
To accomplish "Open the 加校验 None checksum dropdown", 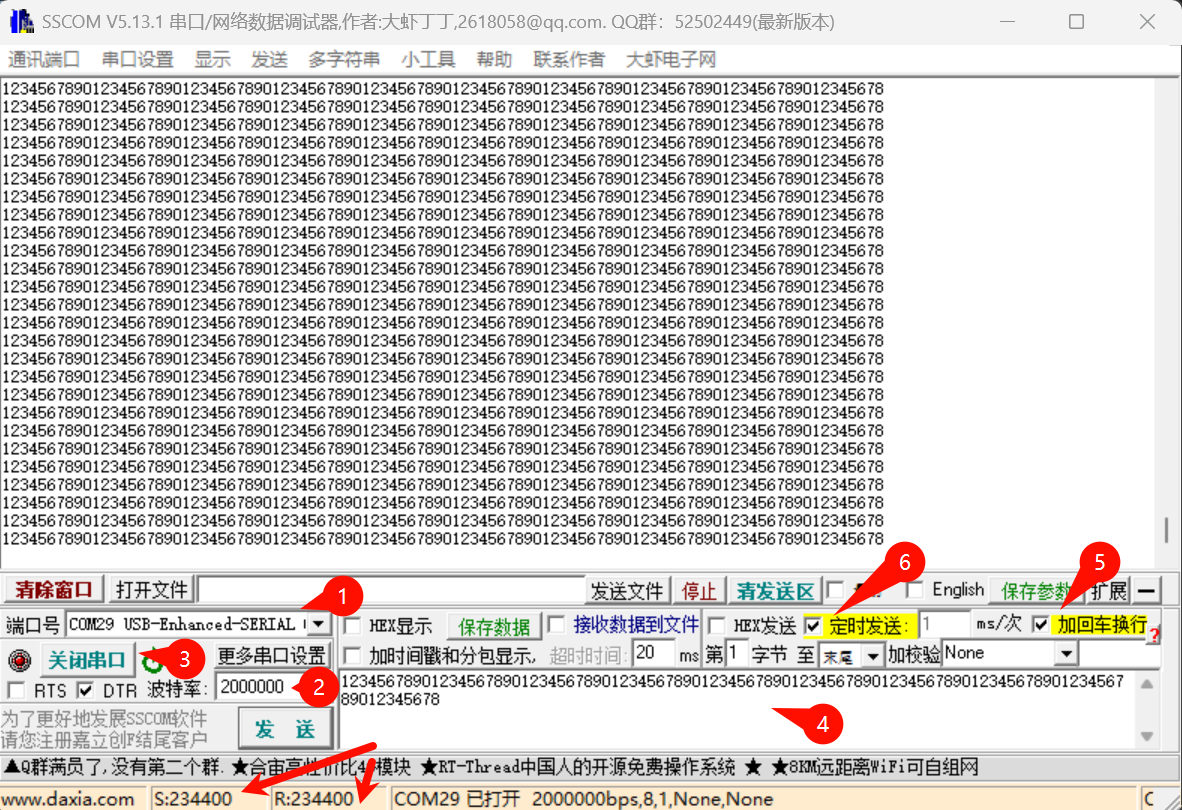I will tap(1065, 654).
